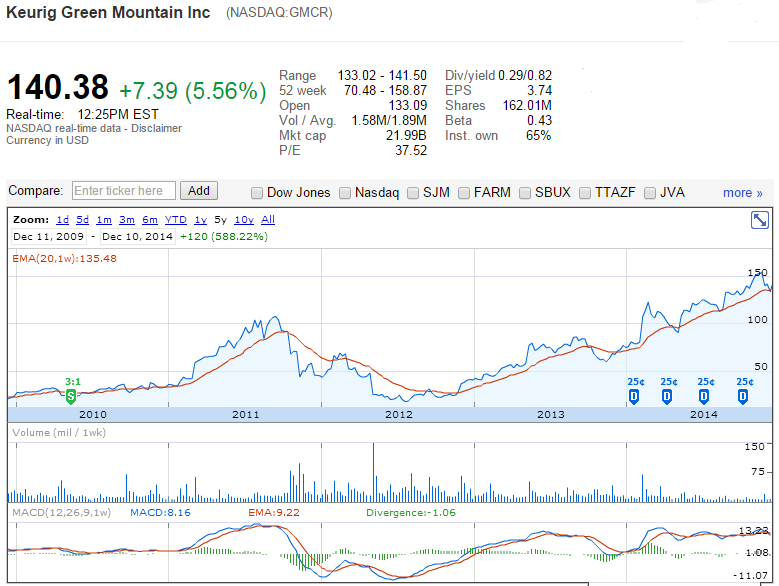Click the P/E value 37.52
Viewport: 779px width, 586px height.
click(x=411, y=150)
